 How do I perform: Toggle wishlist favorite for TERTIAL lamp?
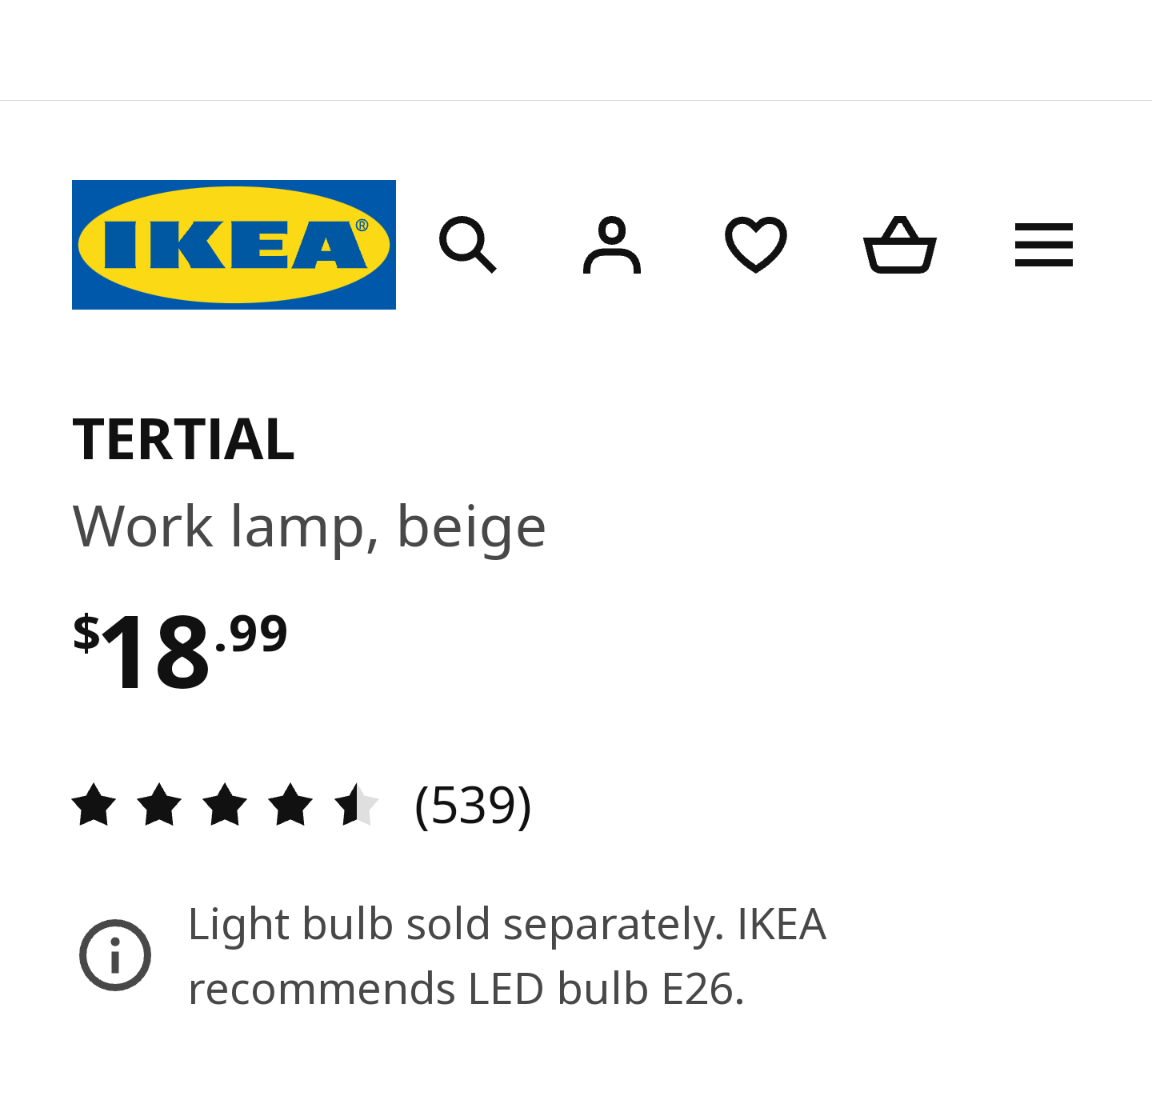click(755, 245)
